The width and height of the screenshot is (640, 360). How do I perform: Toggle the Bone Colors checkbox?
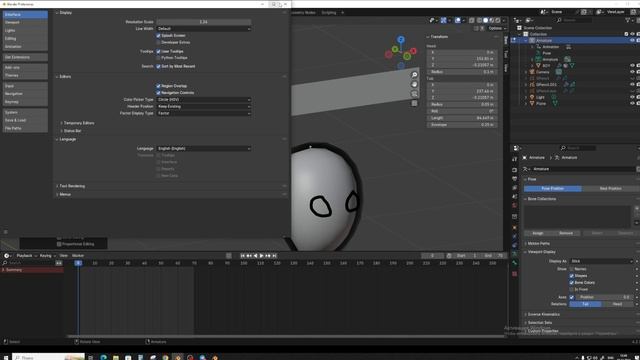point(571,282)
